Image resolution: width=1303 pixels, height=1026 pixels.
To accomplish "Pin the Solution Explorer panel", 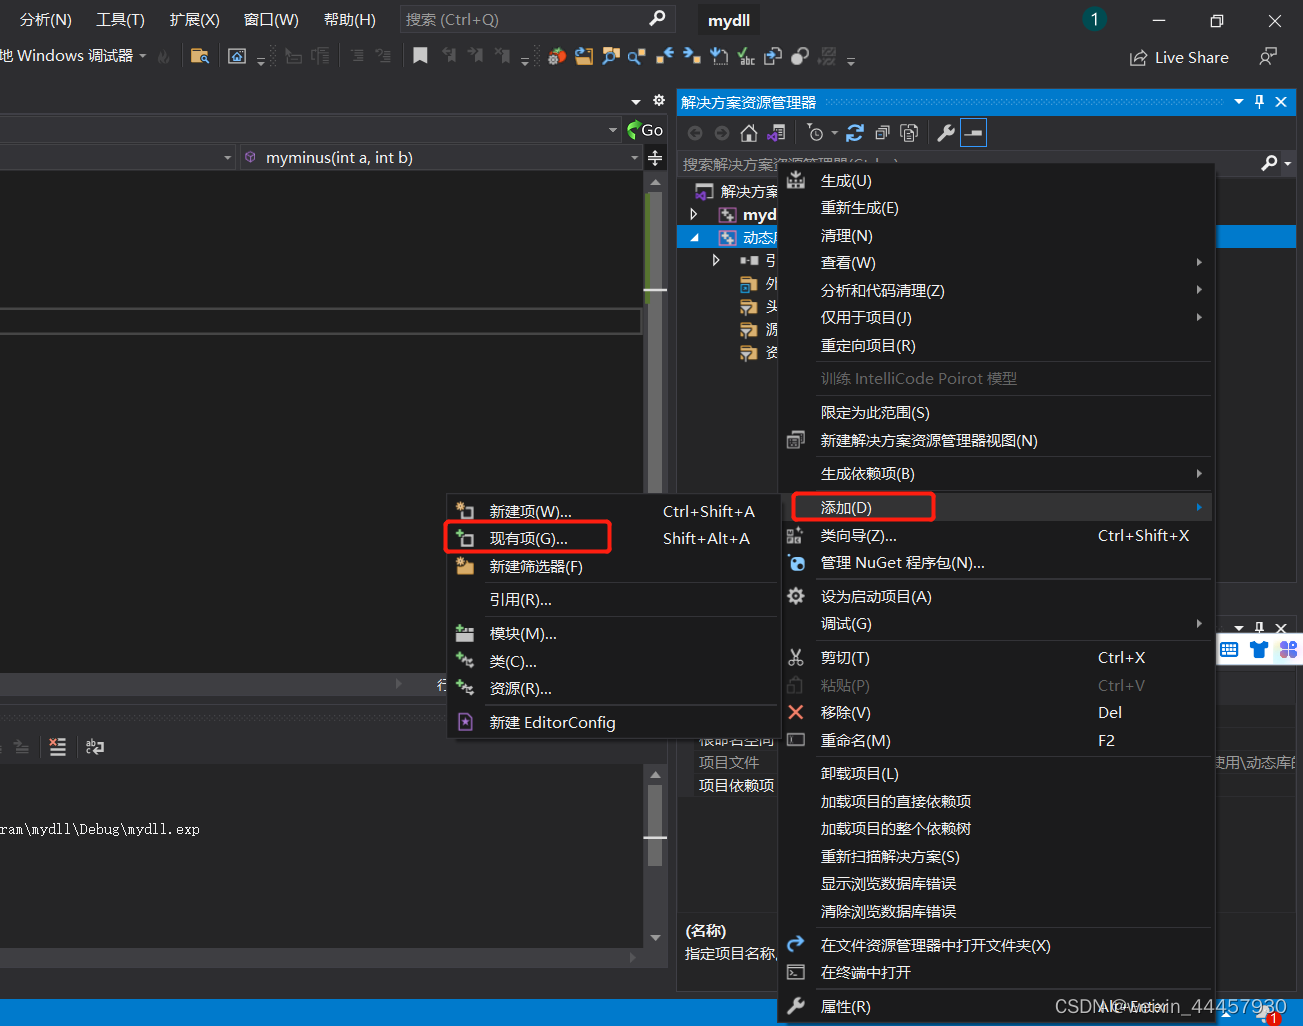I will [x=1259, y=102].
